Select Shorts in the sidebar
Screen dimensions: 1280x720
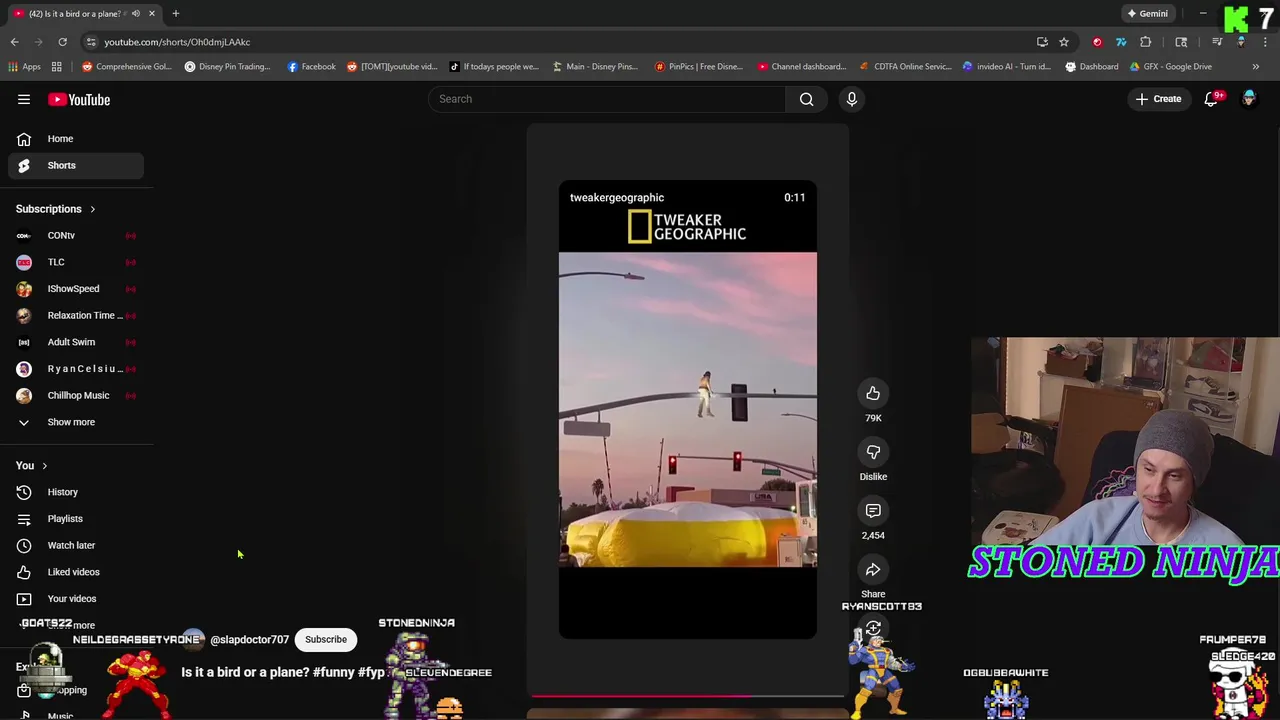click(x=77, y=165)
